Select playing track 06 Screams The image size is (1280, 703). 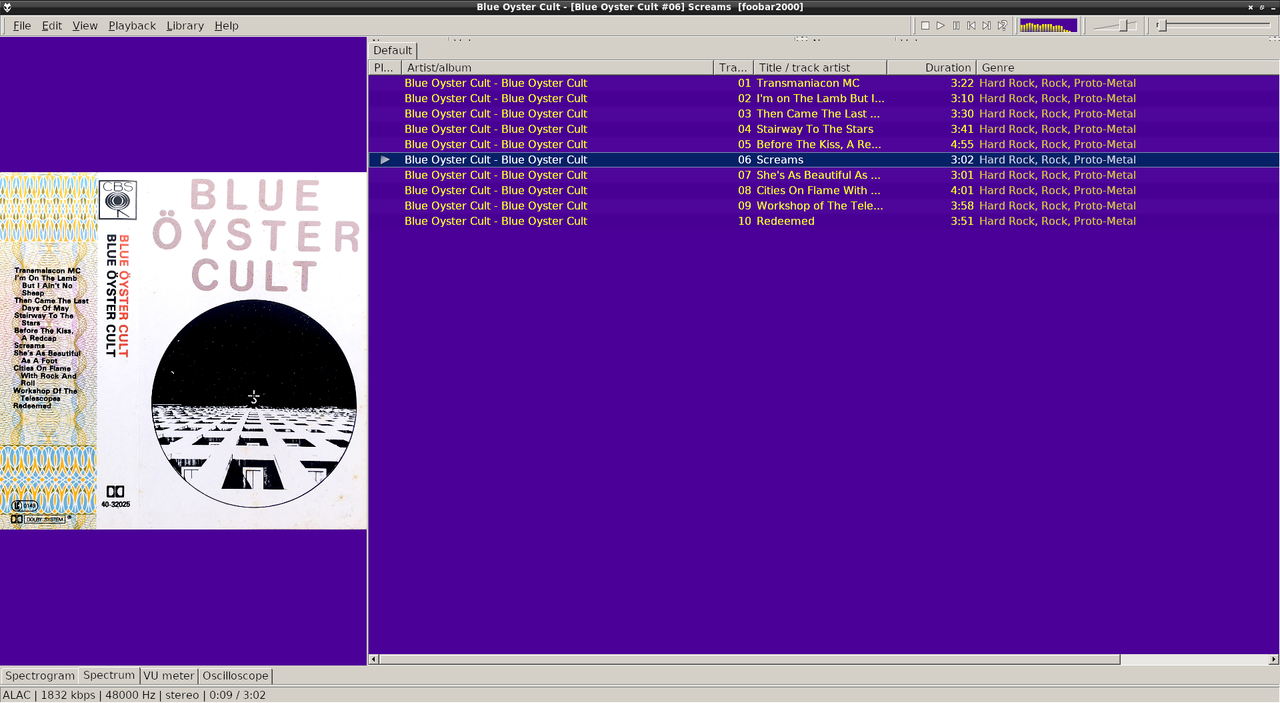(x=824, y=160)
